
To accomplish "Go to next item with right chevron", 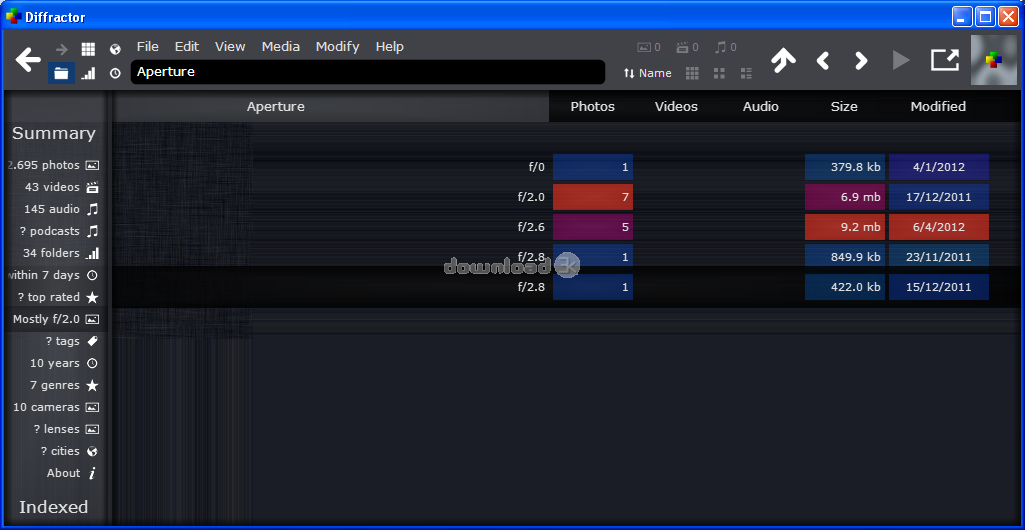I will click(x=861, y=61).
